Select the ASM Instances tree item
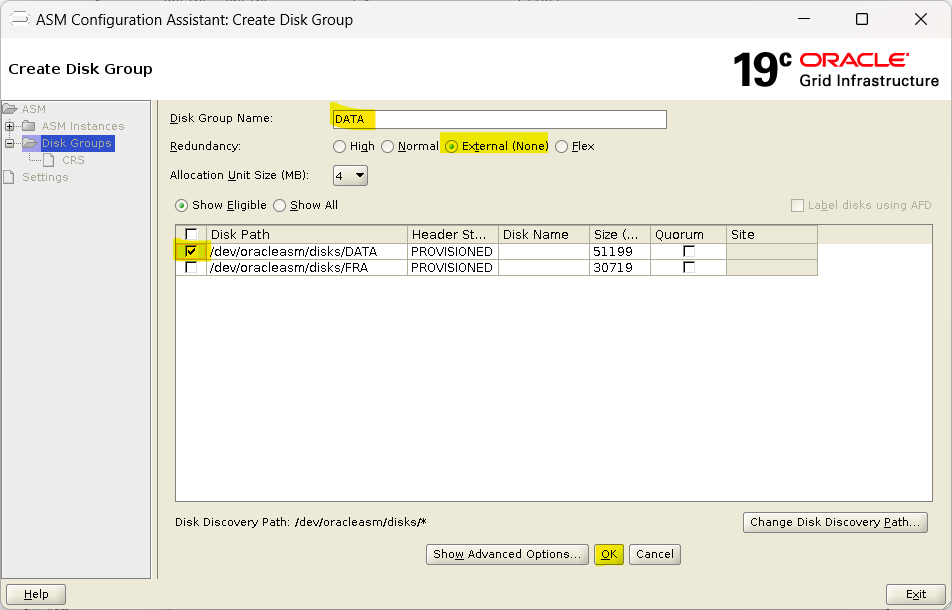The height and width of the screenshot is (610, 952). click(83, 126)
